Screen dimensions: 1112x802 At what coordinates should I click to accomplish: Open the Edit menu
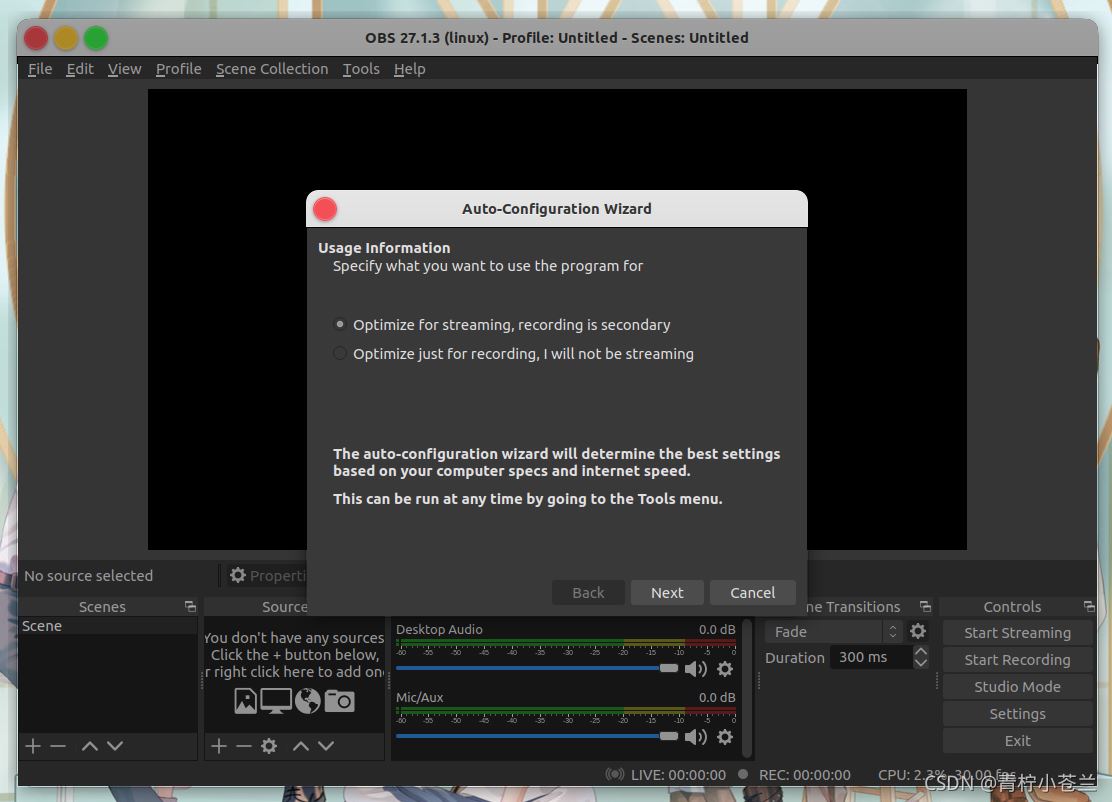pos(79,69)
